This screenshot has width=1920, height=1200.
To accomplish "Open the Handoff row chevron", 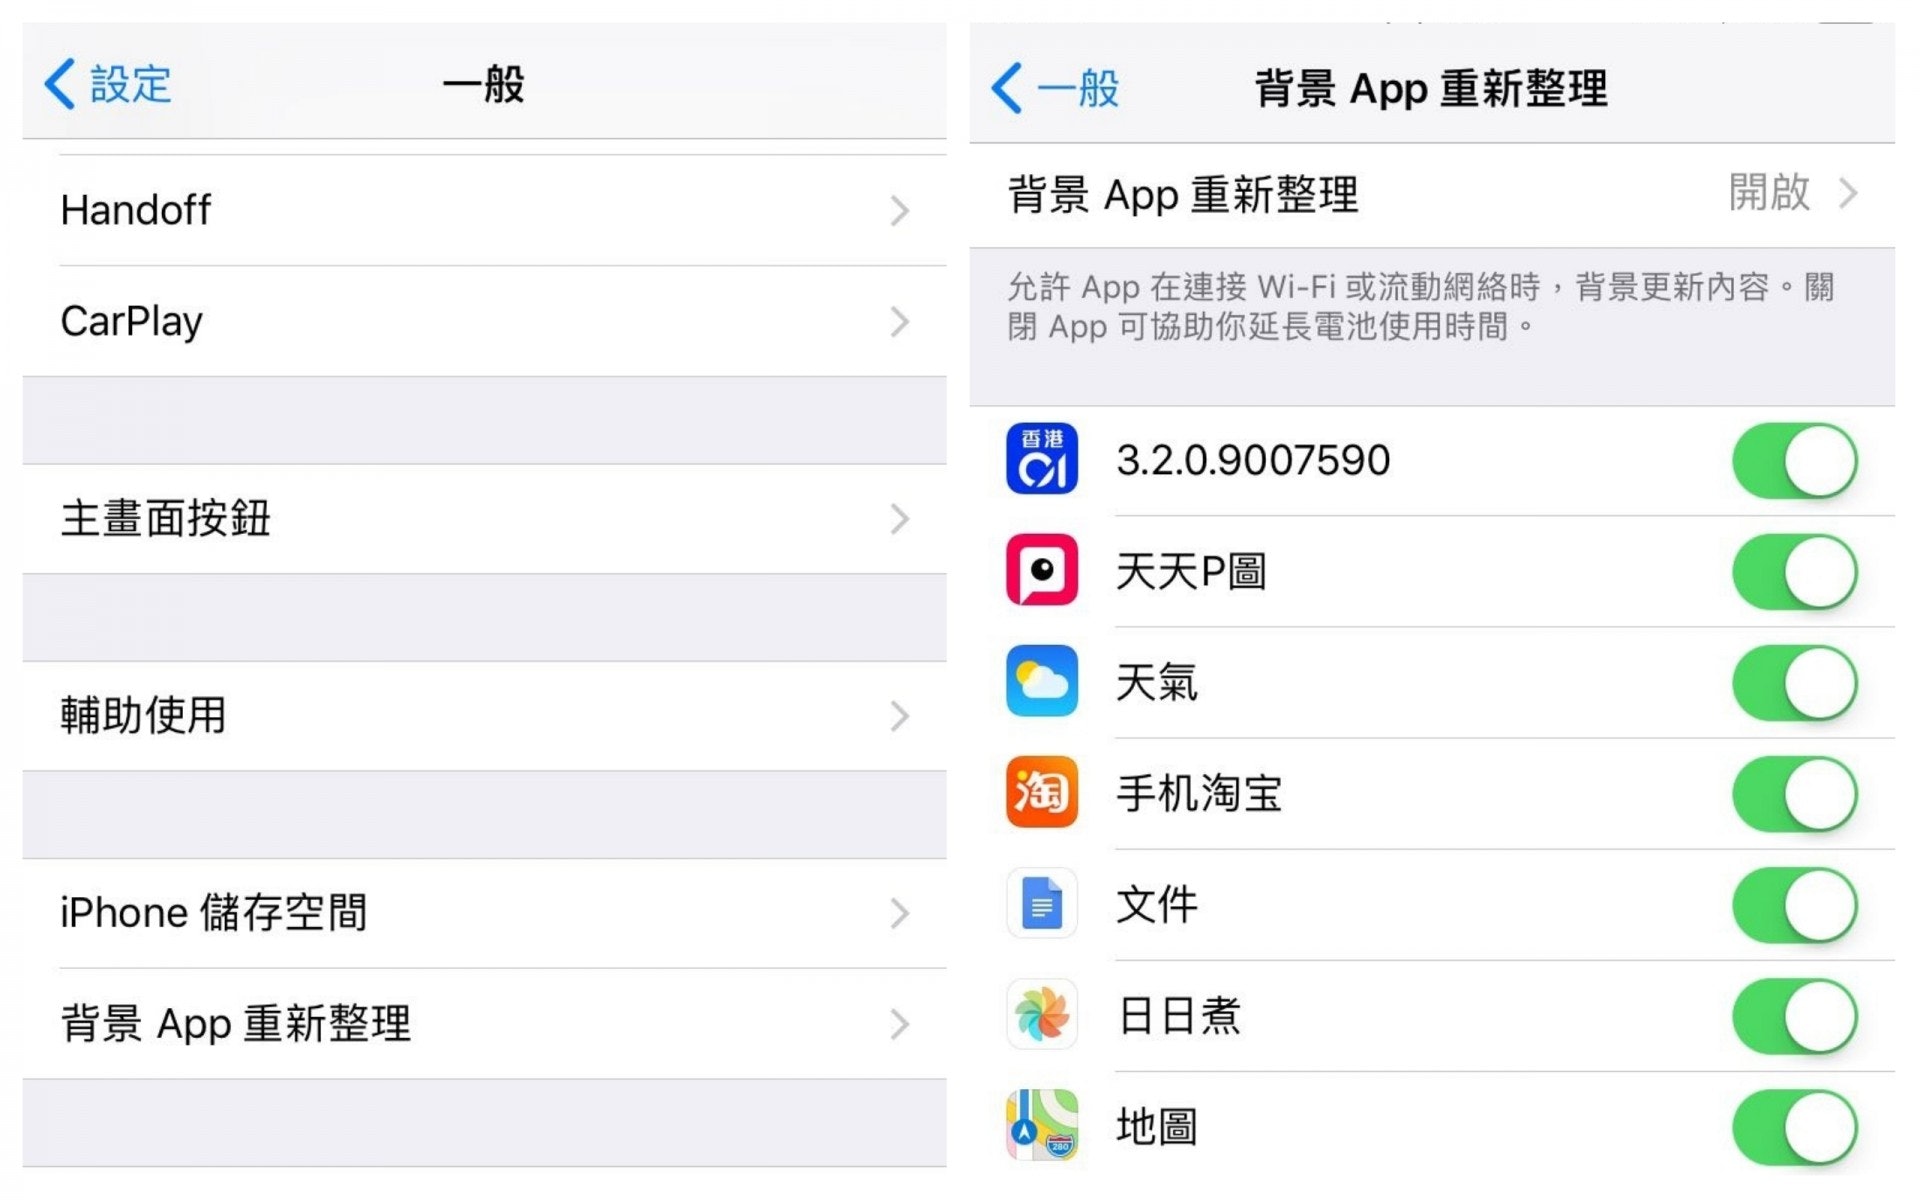I will click(x=899, y=211).
